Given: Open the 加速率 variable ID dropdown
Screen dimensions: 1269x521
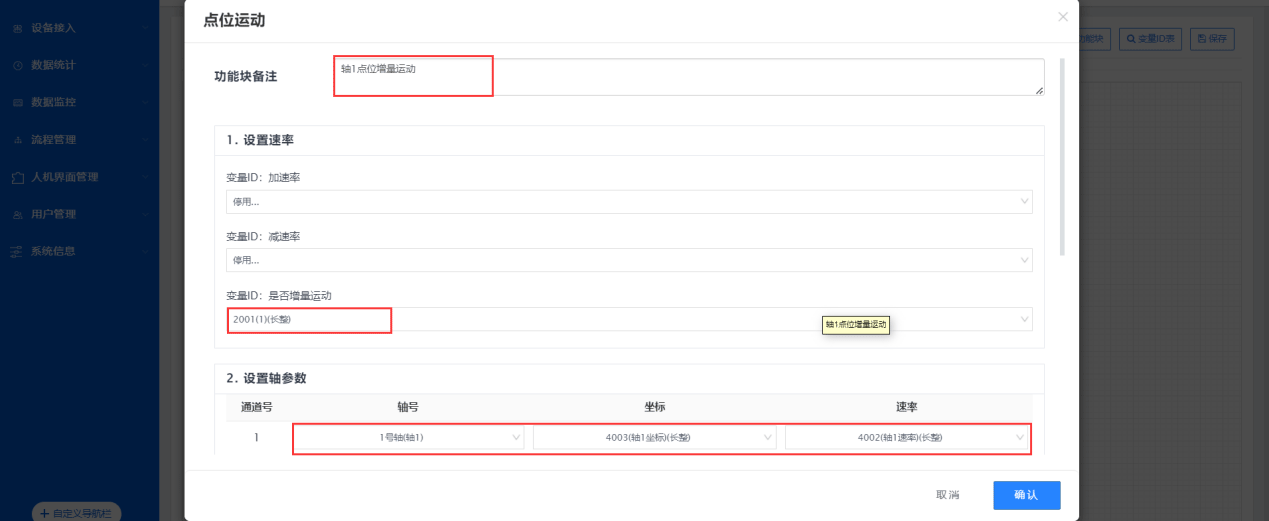Looking at the screenshot, I should click(628, 202).
